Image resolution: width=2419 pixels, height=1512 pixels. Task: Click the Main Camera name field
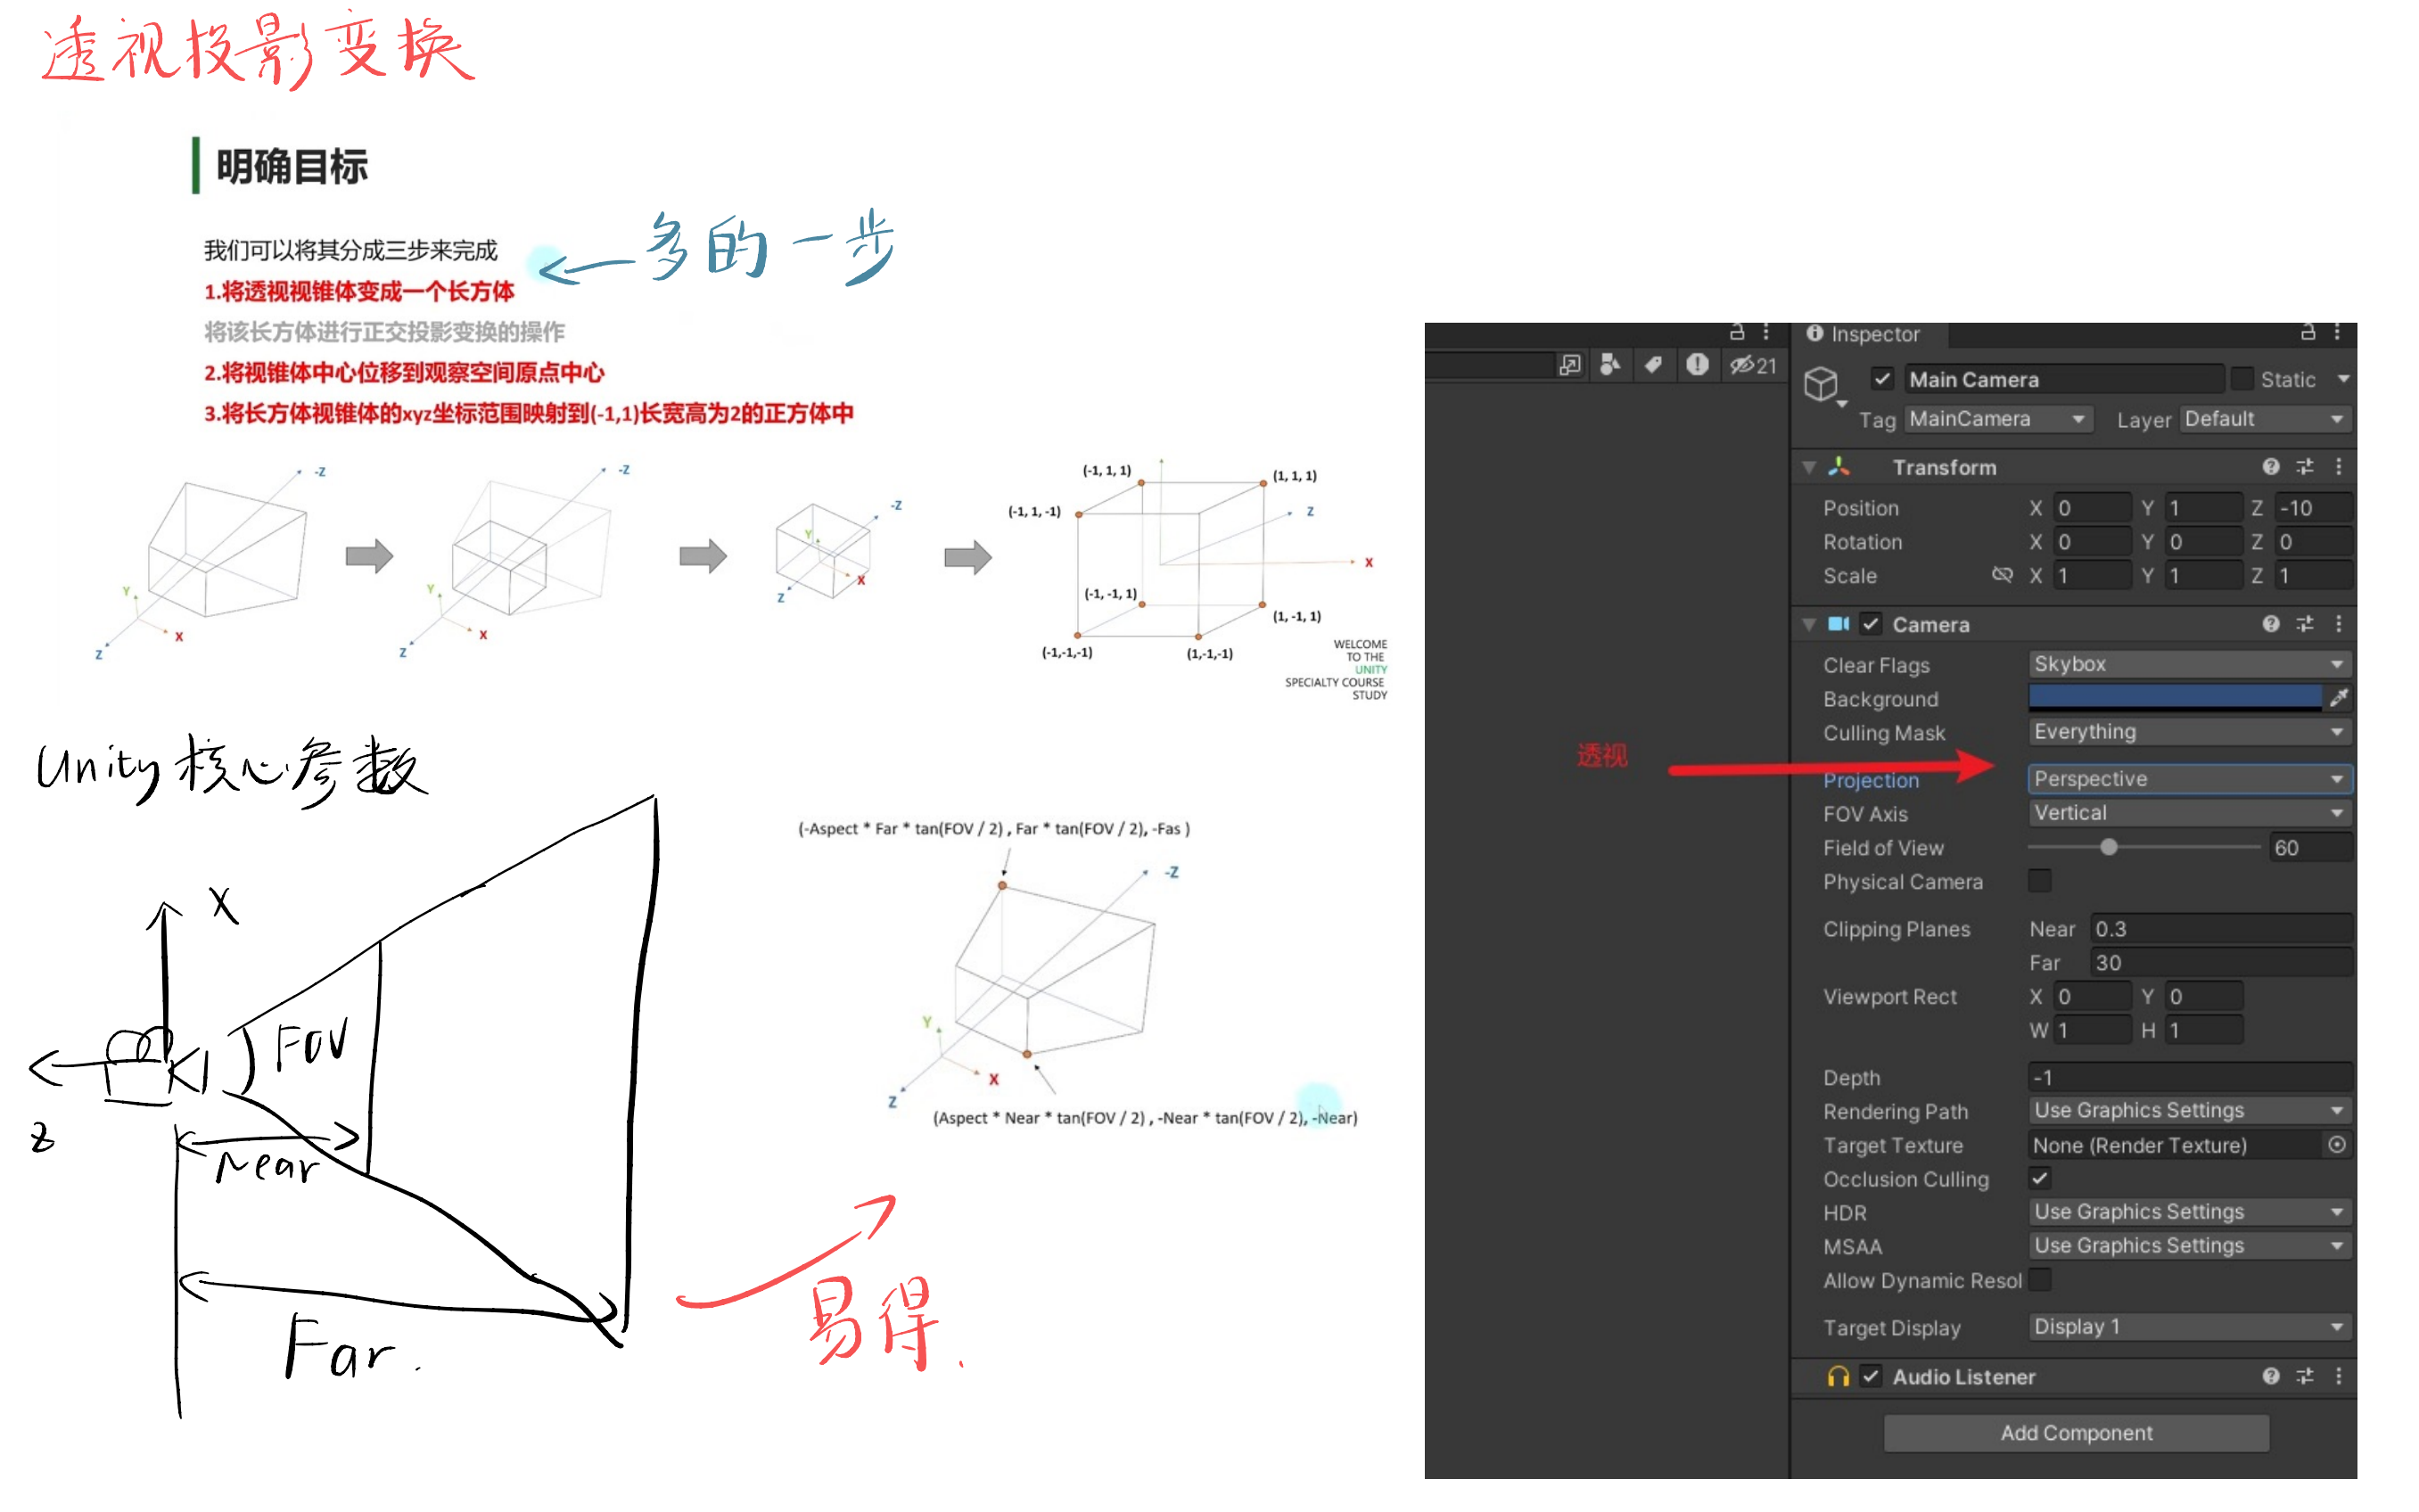point(2063,379)
